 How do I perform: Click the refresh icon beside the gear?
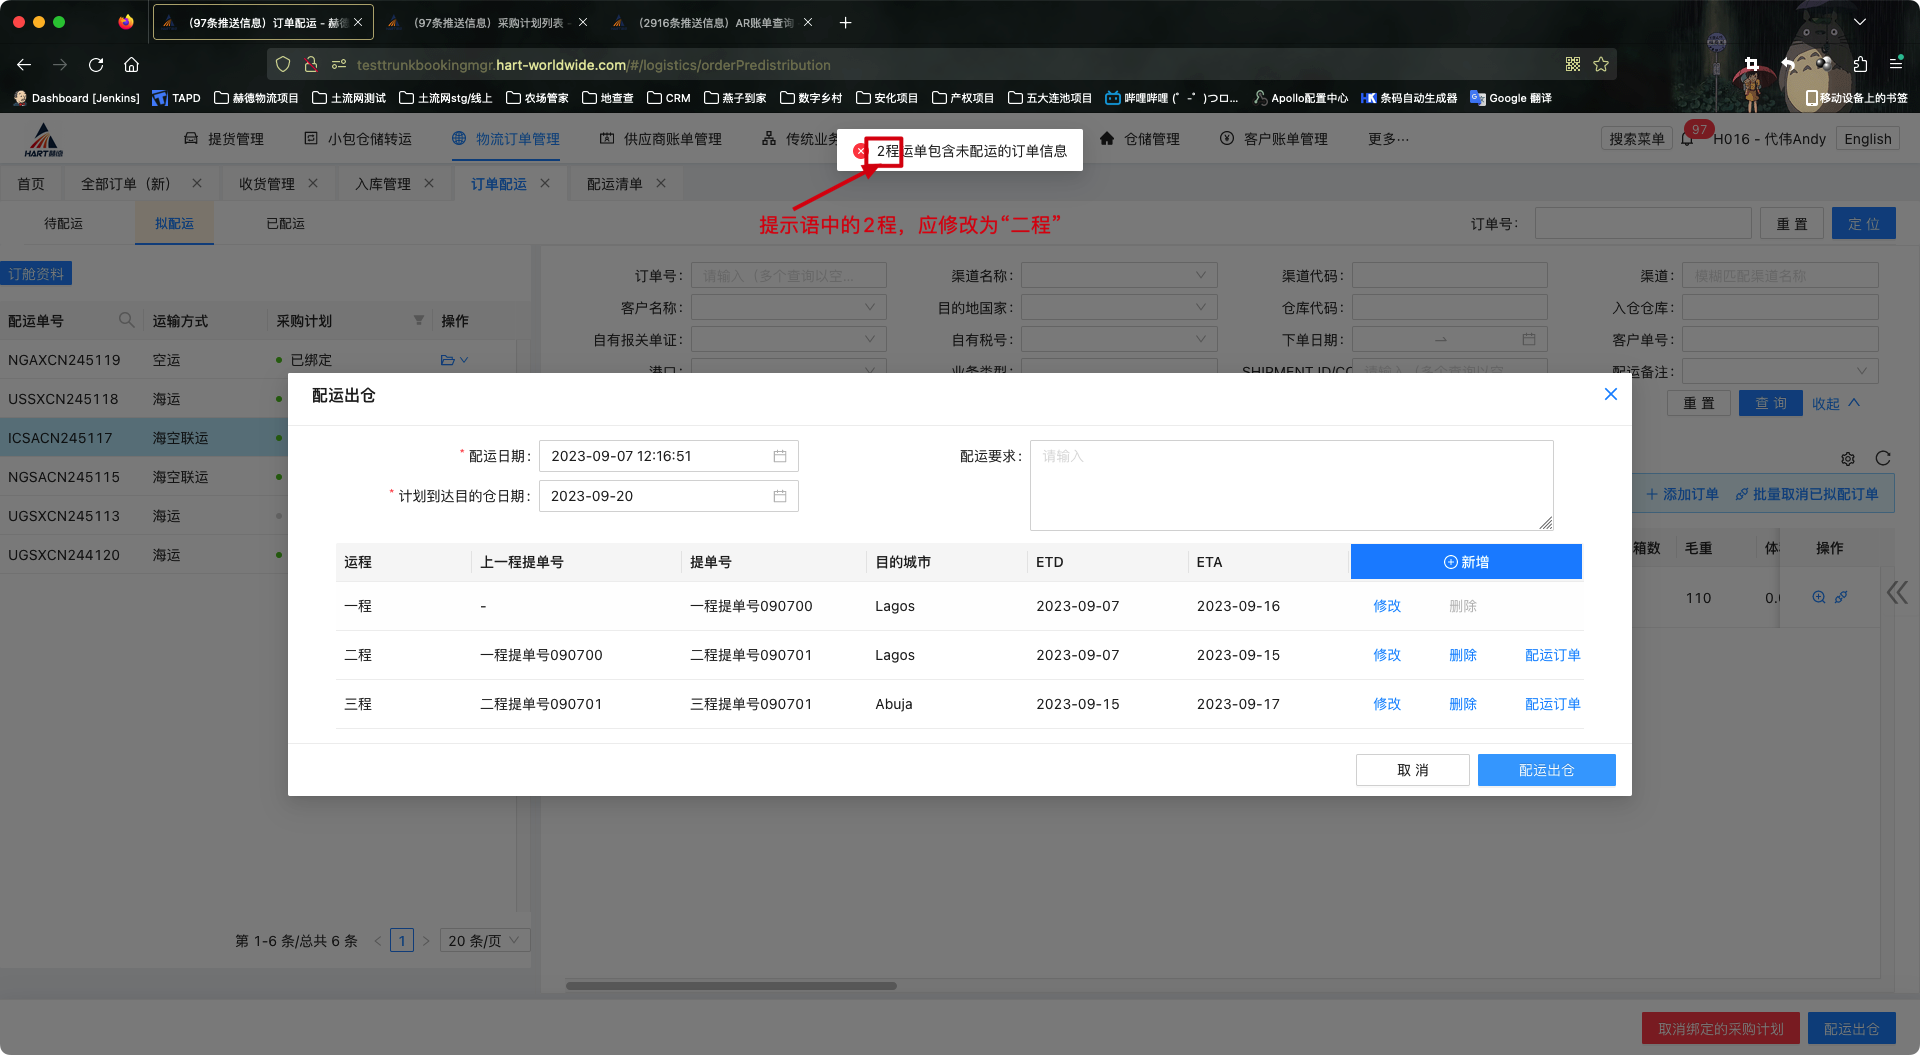1883,458
